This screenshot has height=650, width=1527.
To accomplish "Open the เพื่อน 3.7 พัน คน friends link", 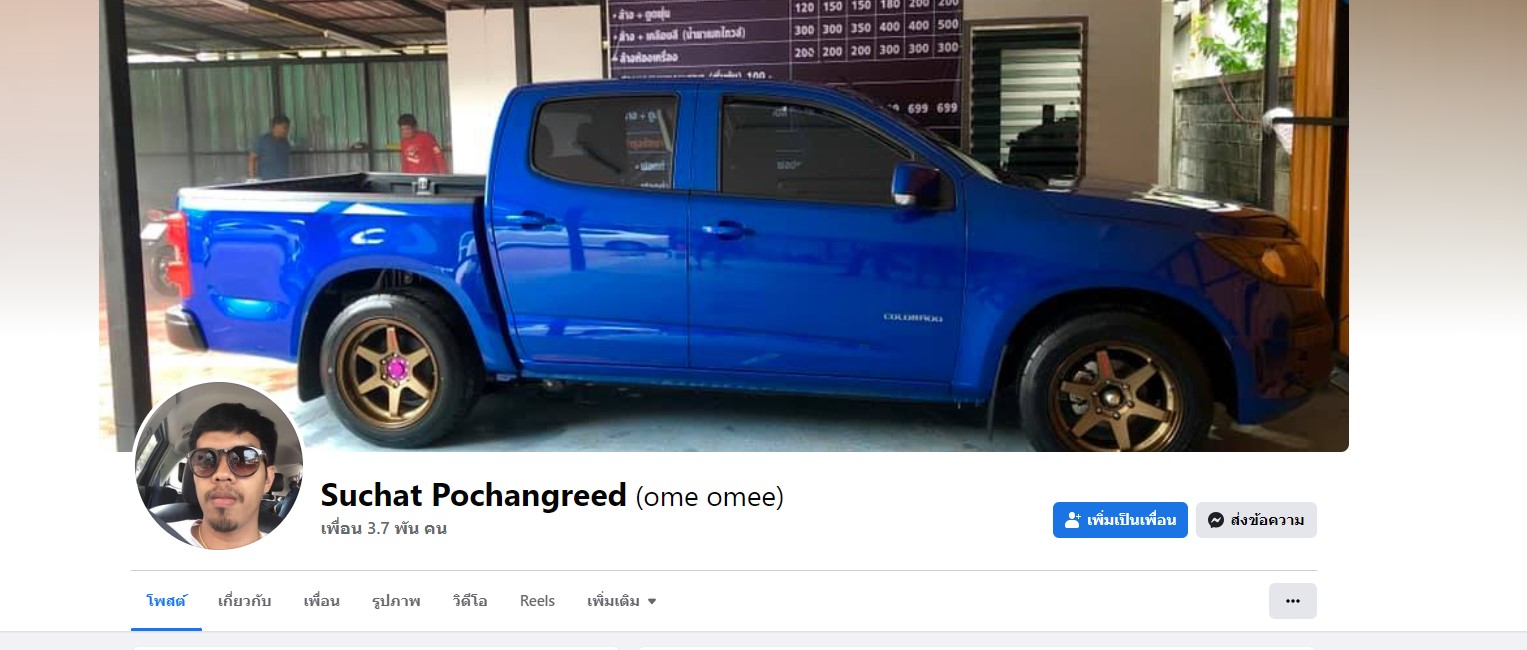I will pos(384,529).
